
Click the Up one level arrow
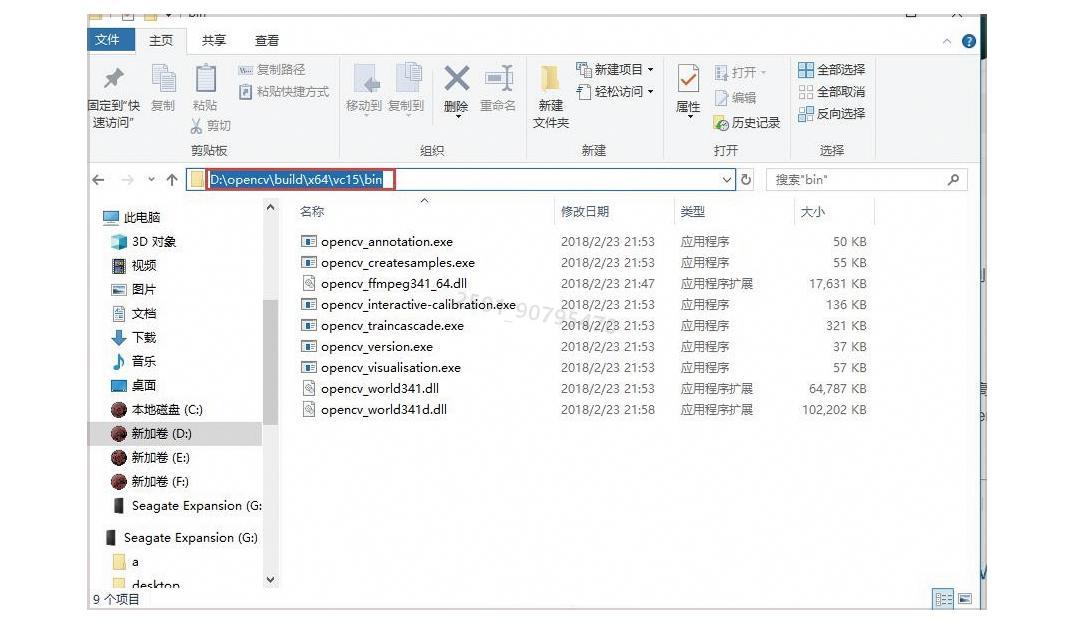tap(171, 180)
